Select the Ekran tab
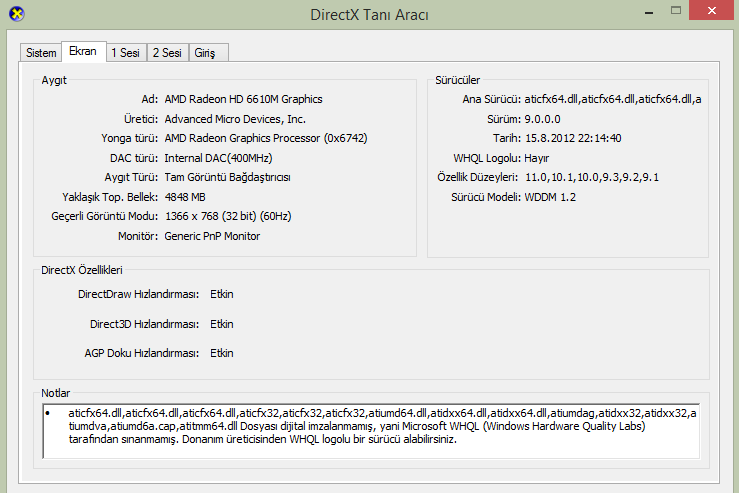 point(83,51)
